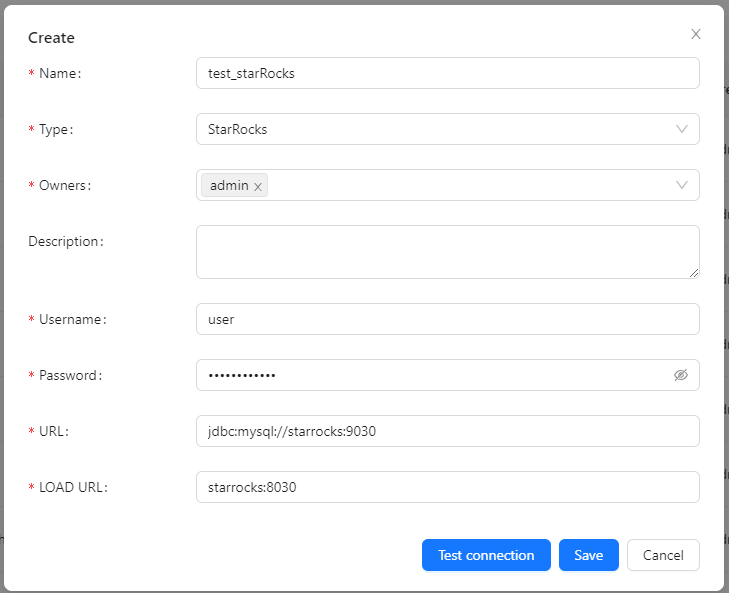Cancel the Create dialog

[663, 555]
